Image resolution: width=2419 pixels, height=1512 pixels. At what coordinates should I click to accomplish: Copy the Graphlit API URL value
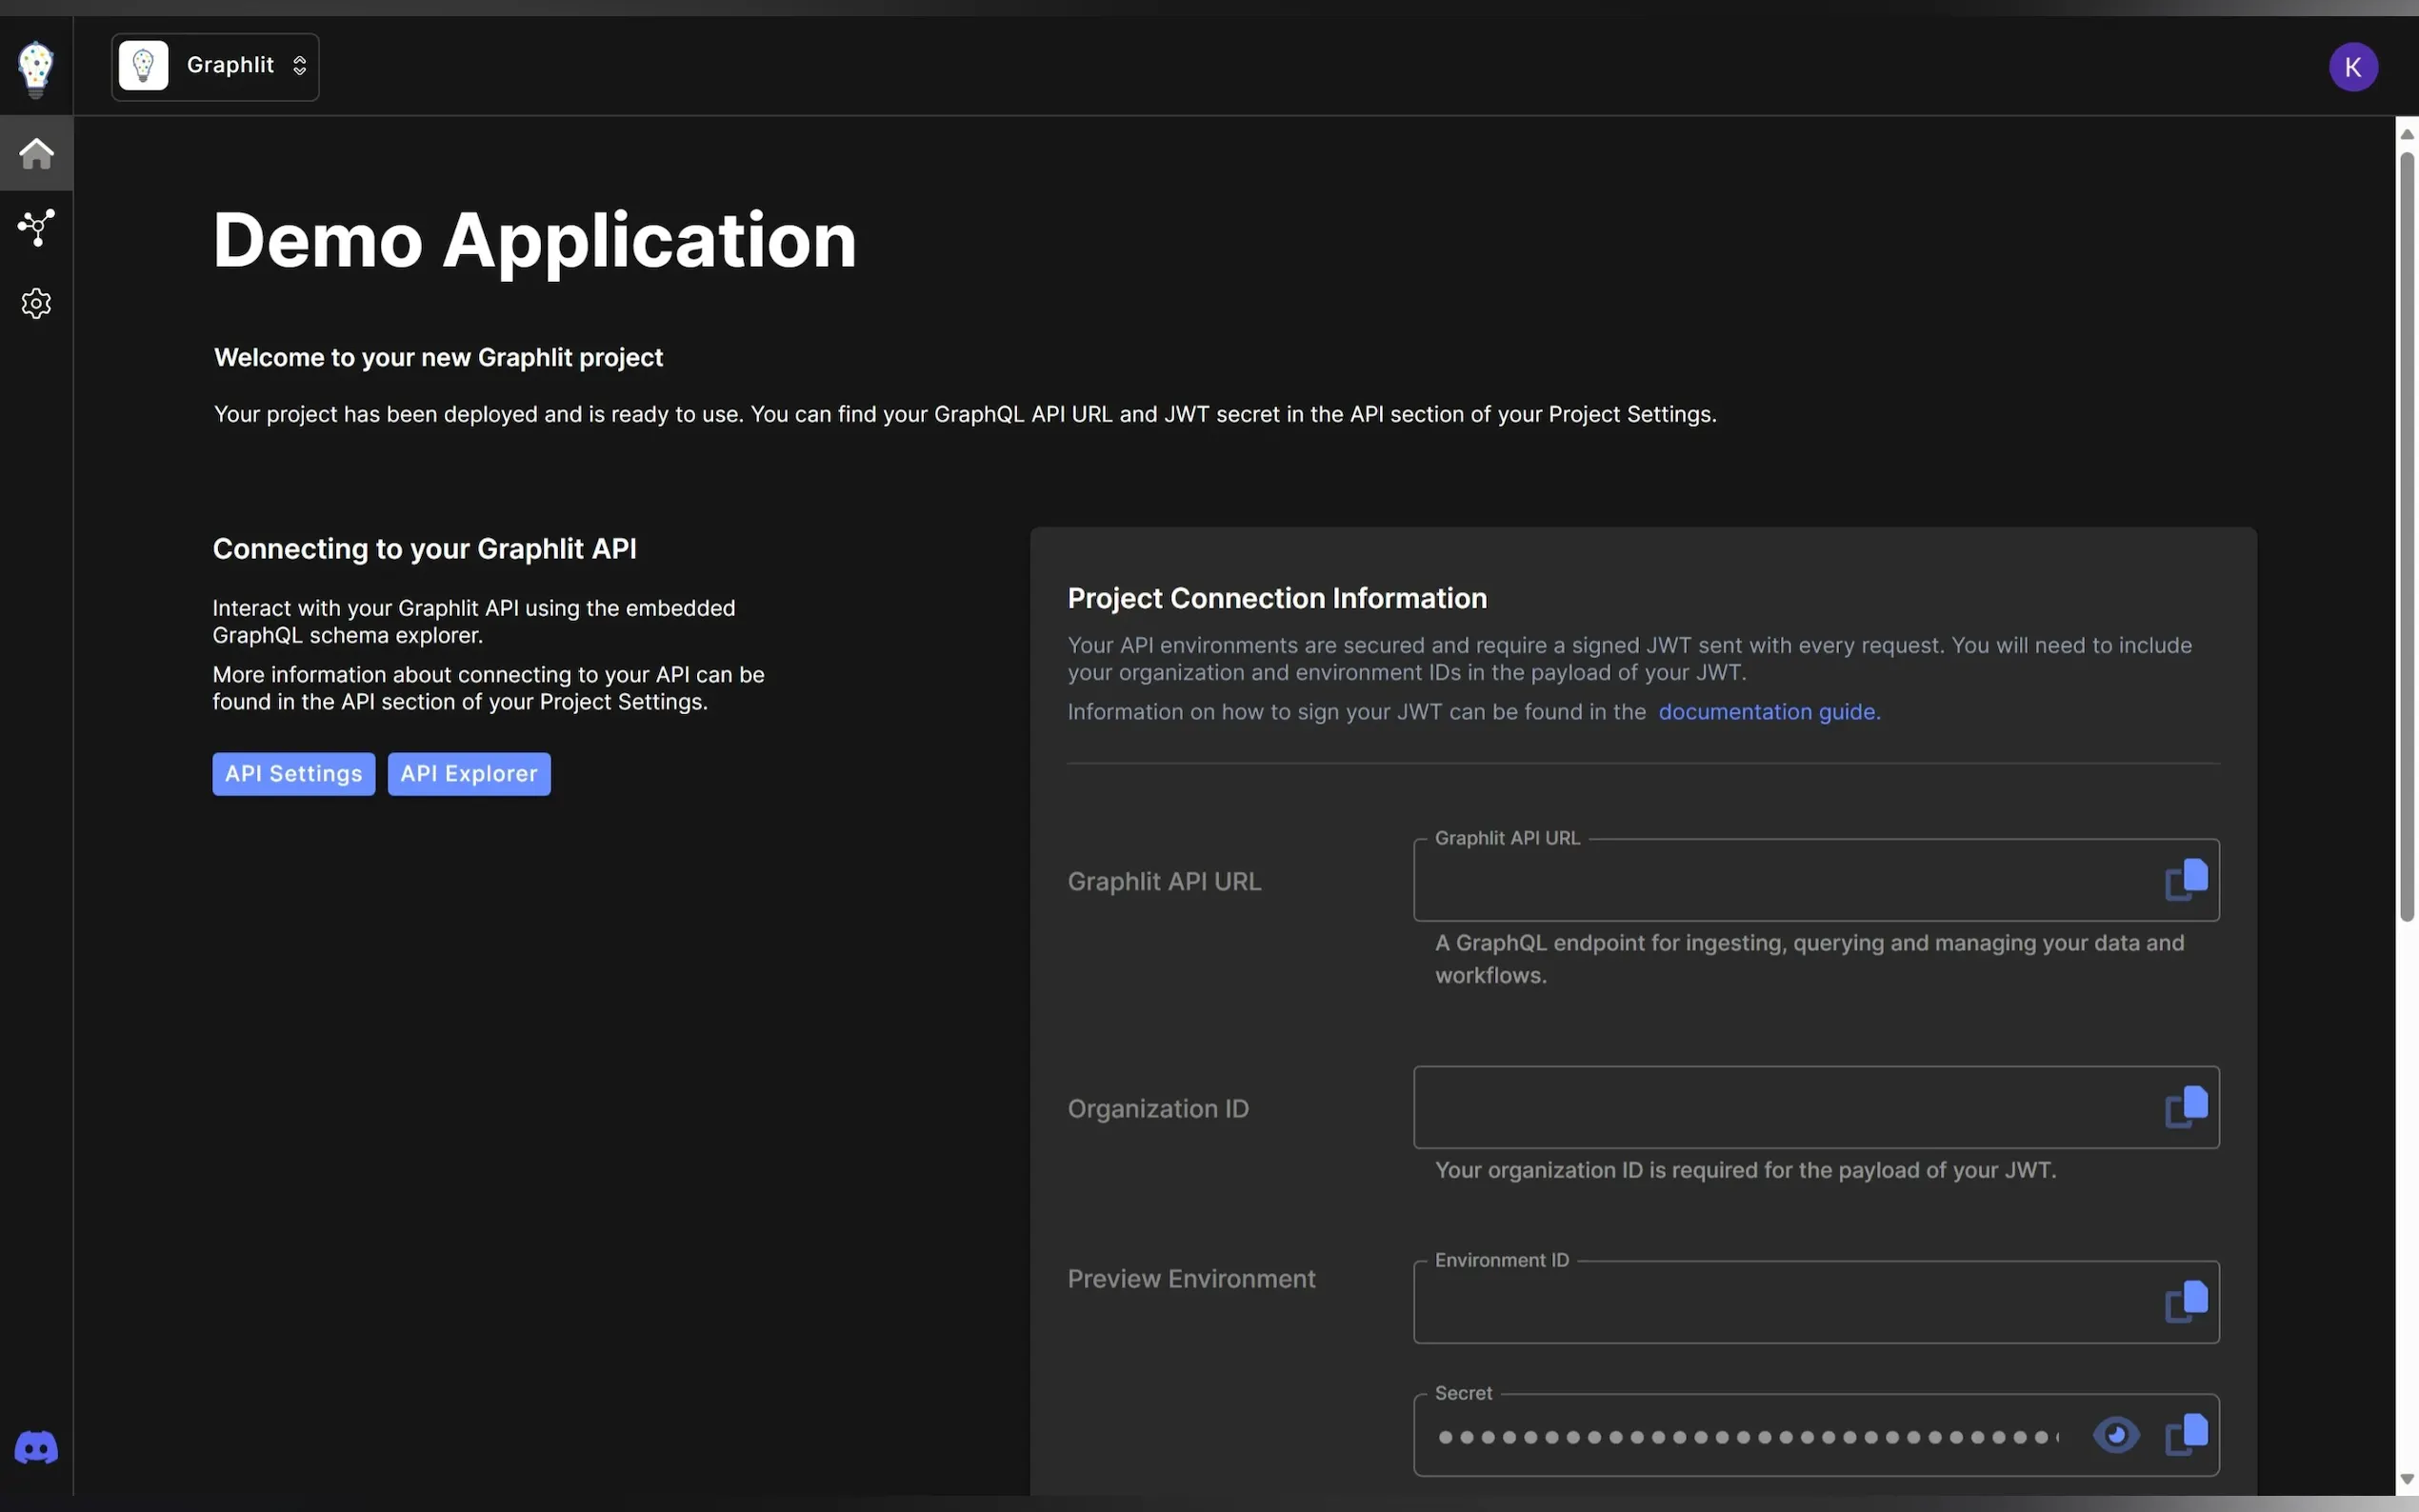(2186, 879)
